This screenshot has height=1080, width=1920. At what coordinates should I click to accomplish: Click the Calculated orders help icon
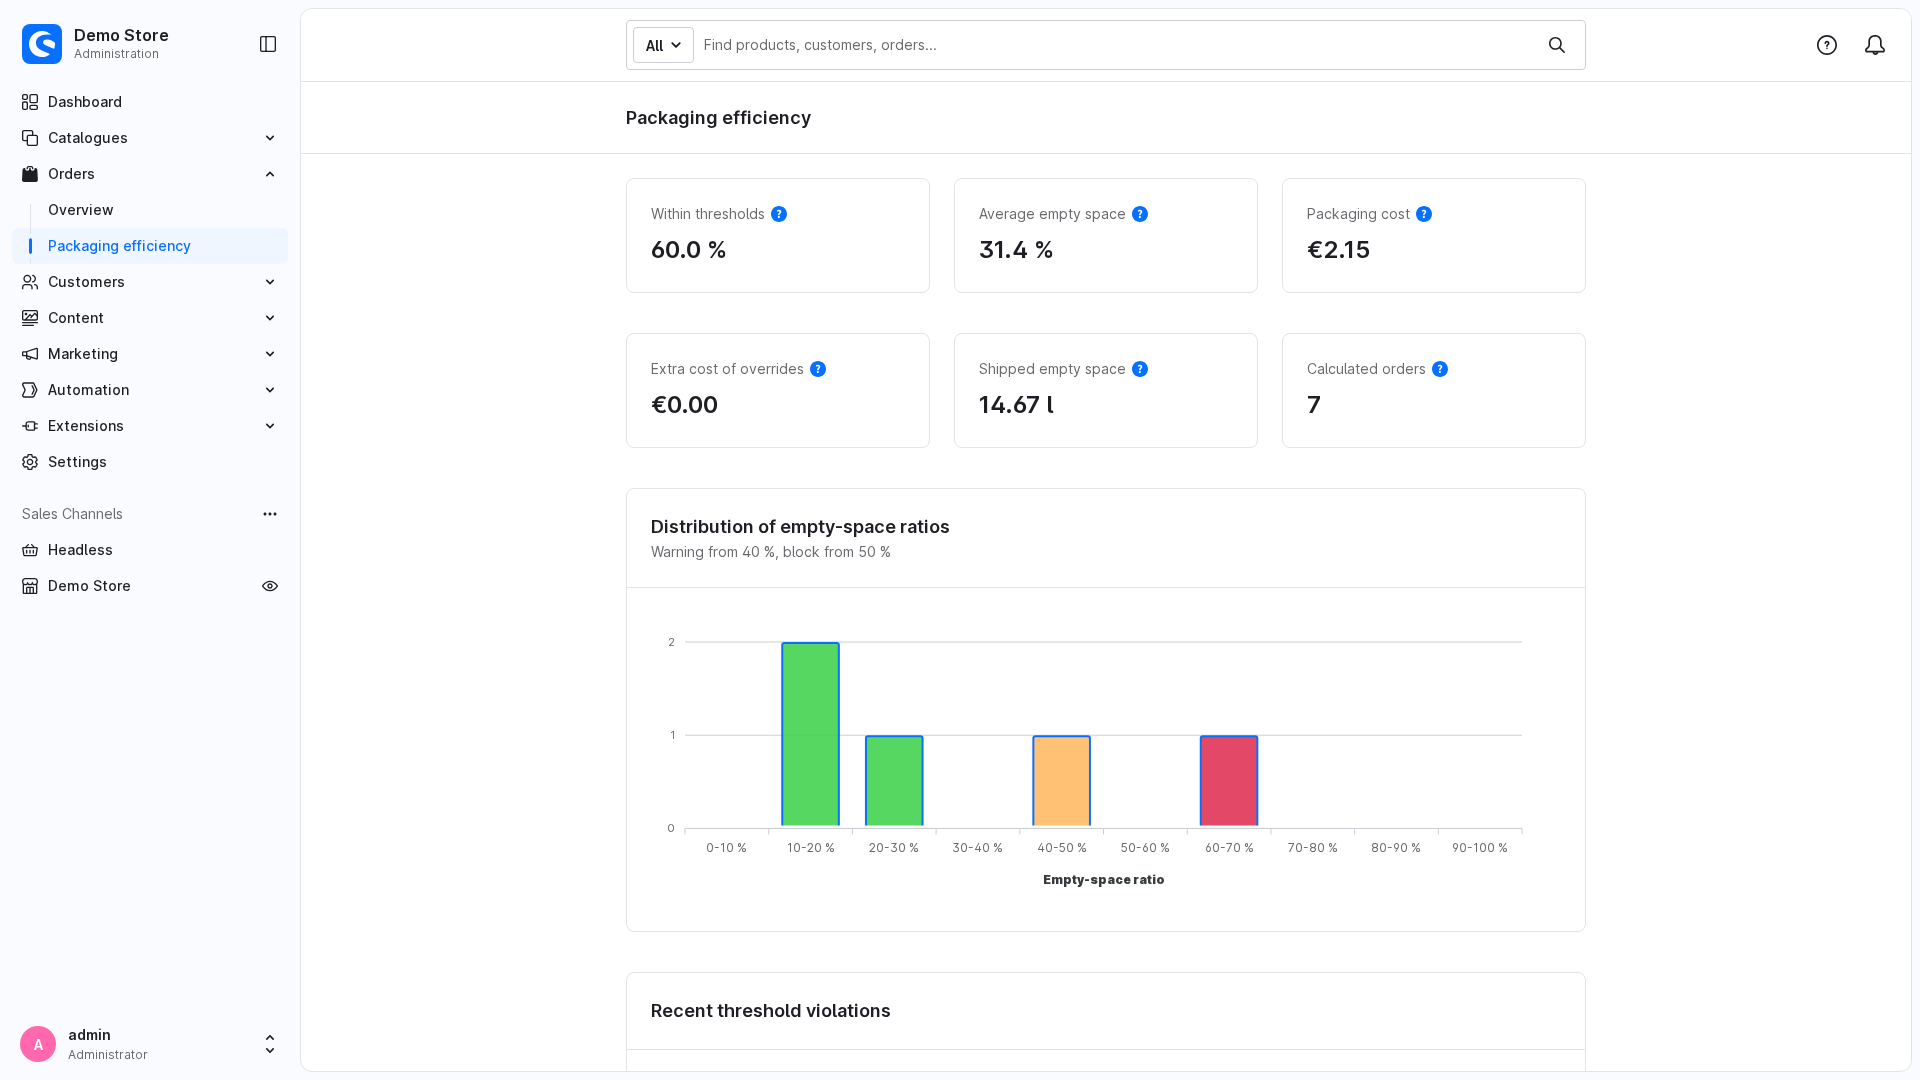1440,369
